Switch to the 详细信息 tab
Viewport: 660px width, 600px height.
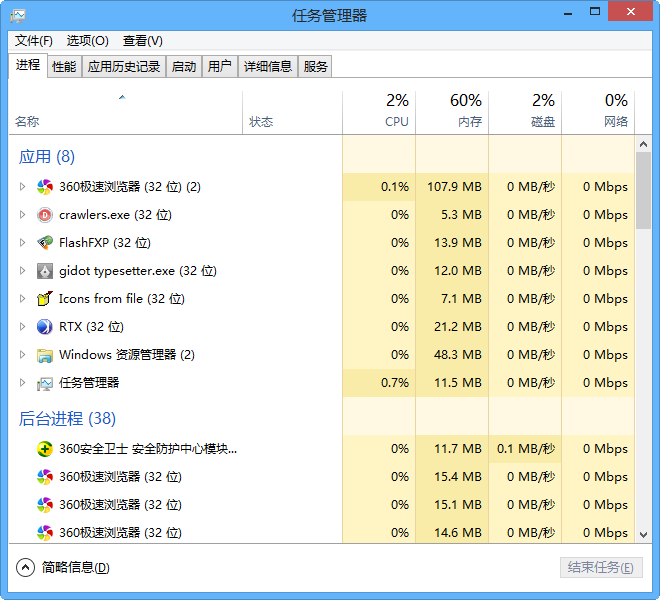click(x=268, y=67)
